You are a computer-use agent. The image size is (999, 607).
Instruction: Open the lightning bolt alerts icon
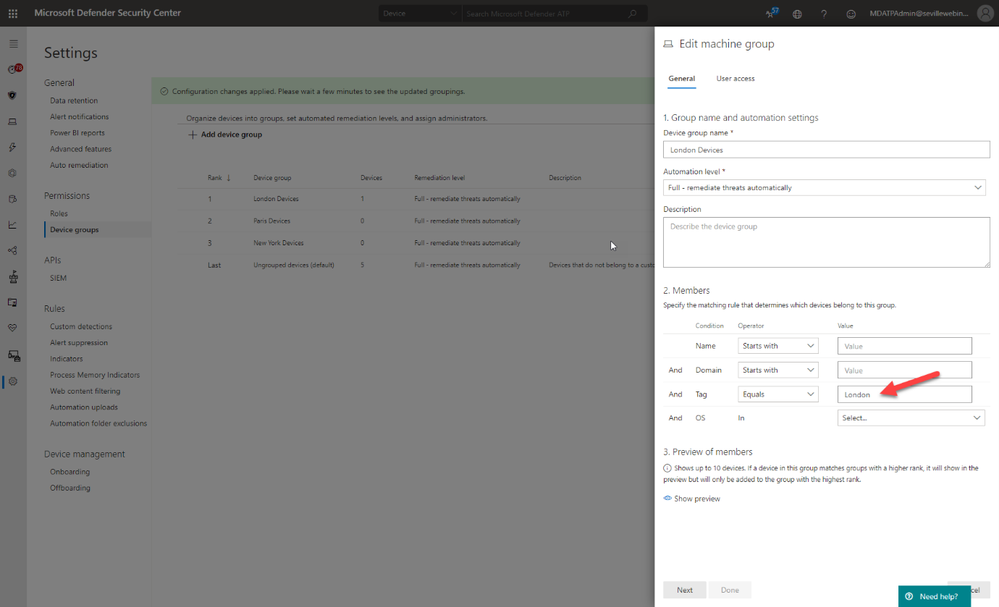(12, 147)
